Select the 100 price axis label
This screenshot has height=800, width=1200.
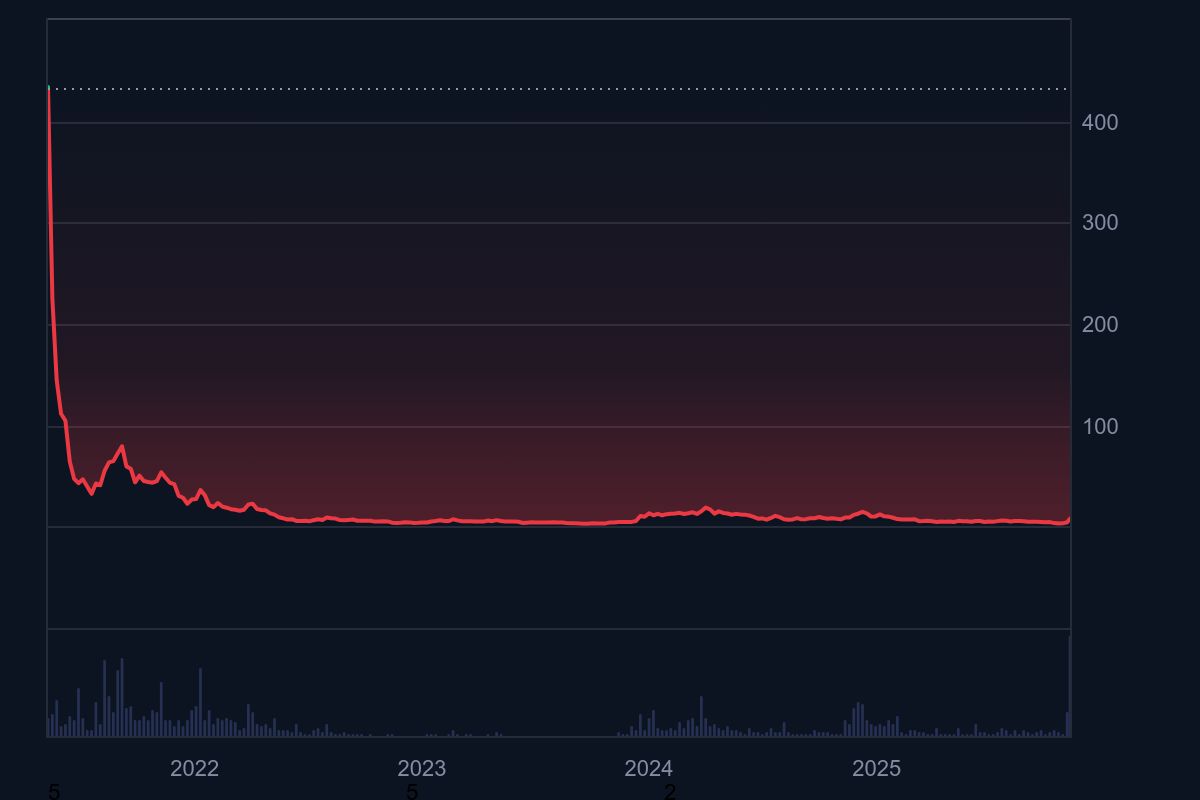[x=1099, y=427]
